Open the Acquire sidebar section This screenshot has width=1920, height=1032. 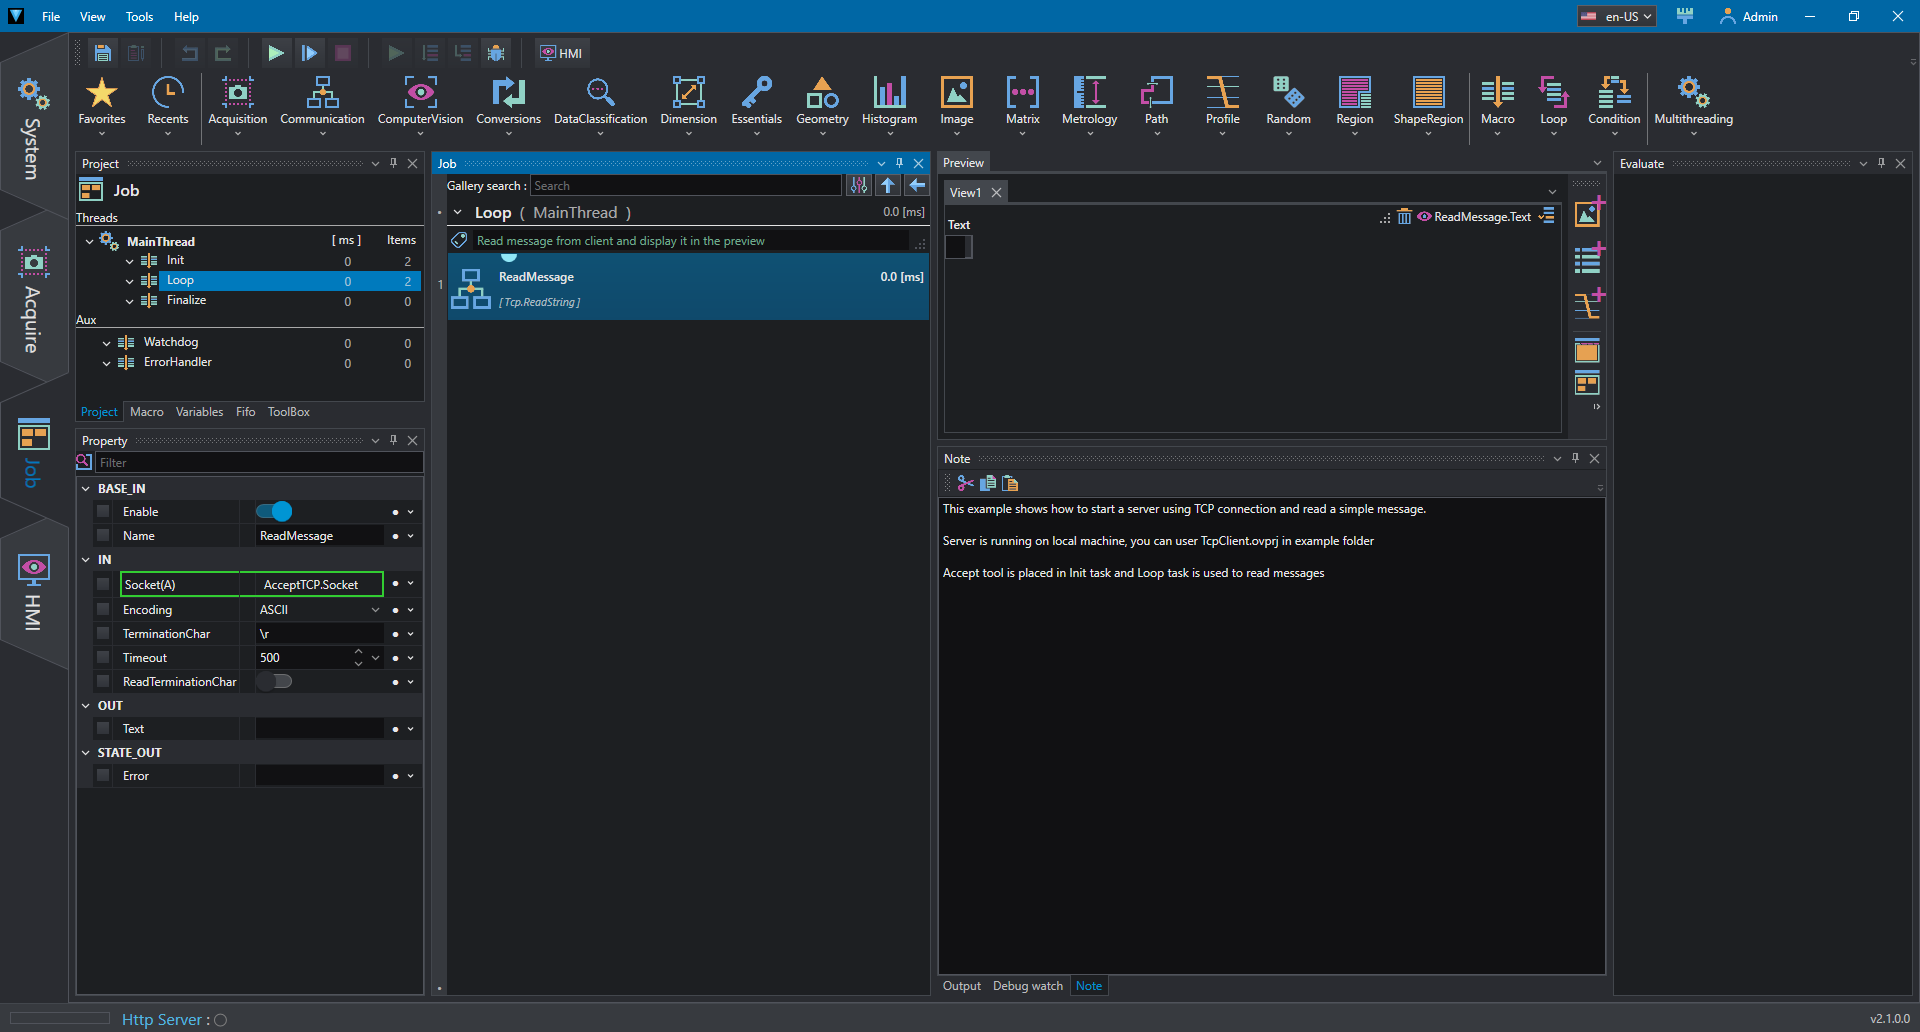33,300
